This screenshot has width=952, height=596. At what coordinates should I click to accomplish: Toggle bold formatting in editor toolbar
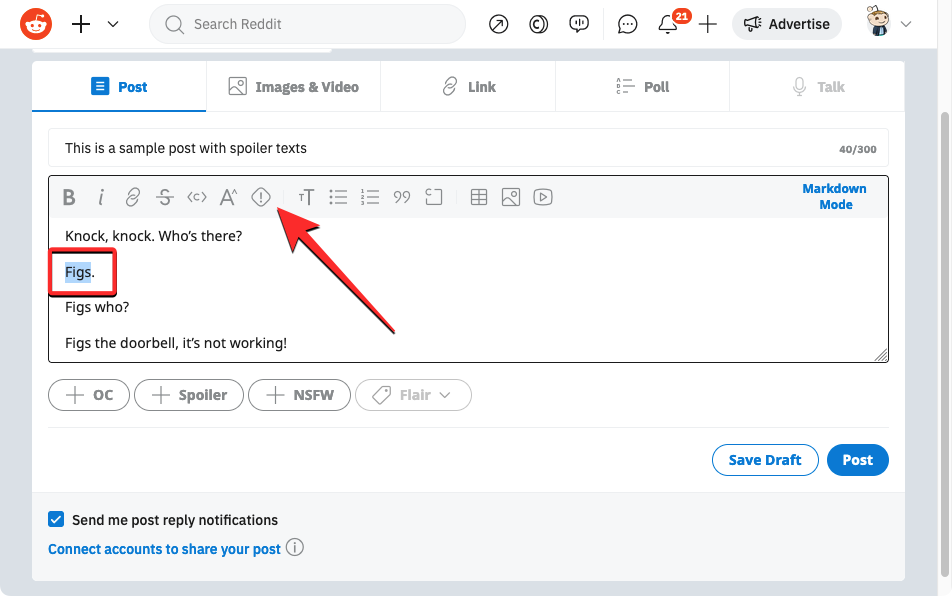tap(69, 198)
